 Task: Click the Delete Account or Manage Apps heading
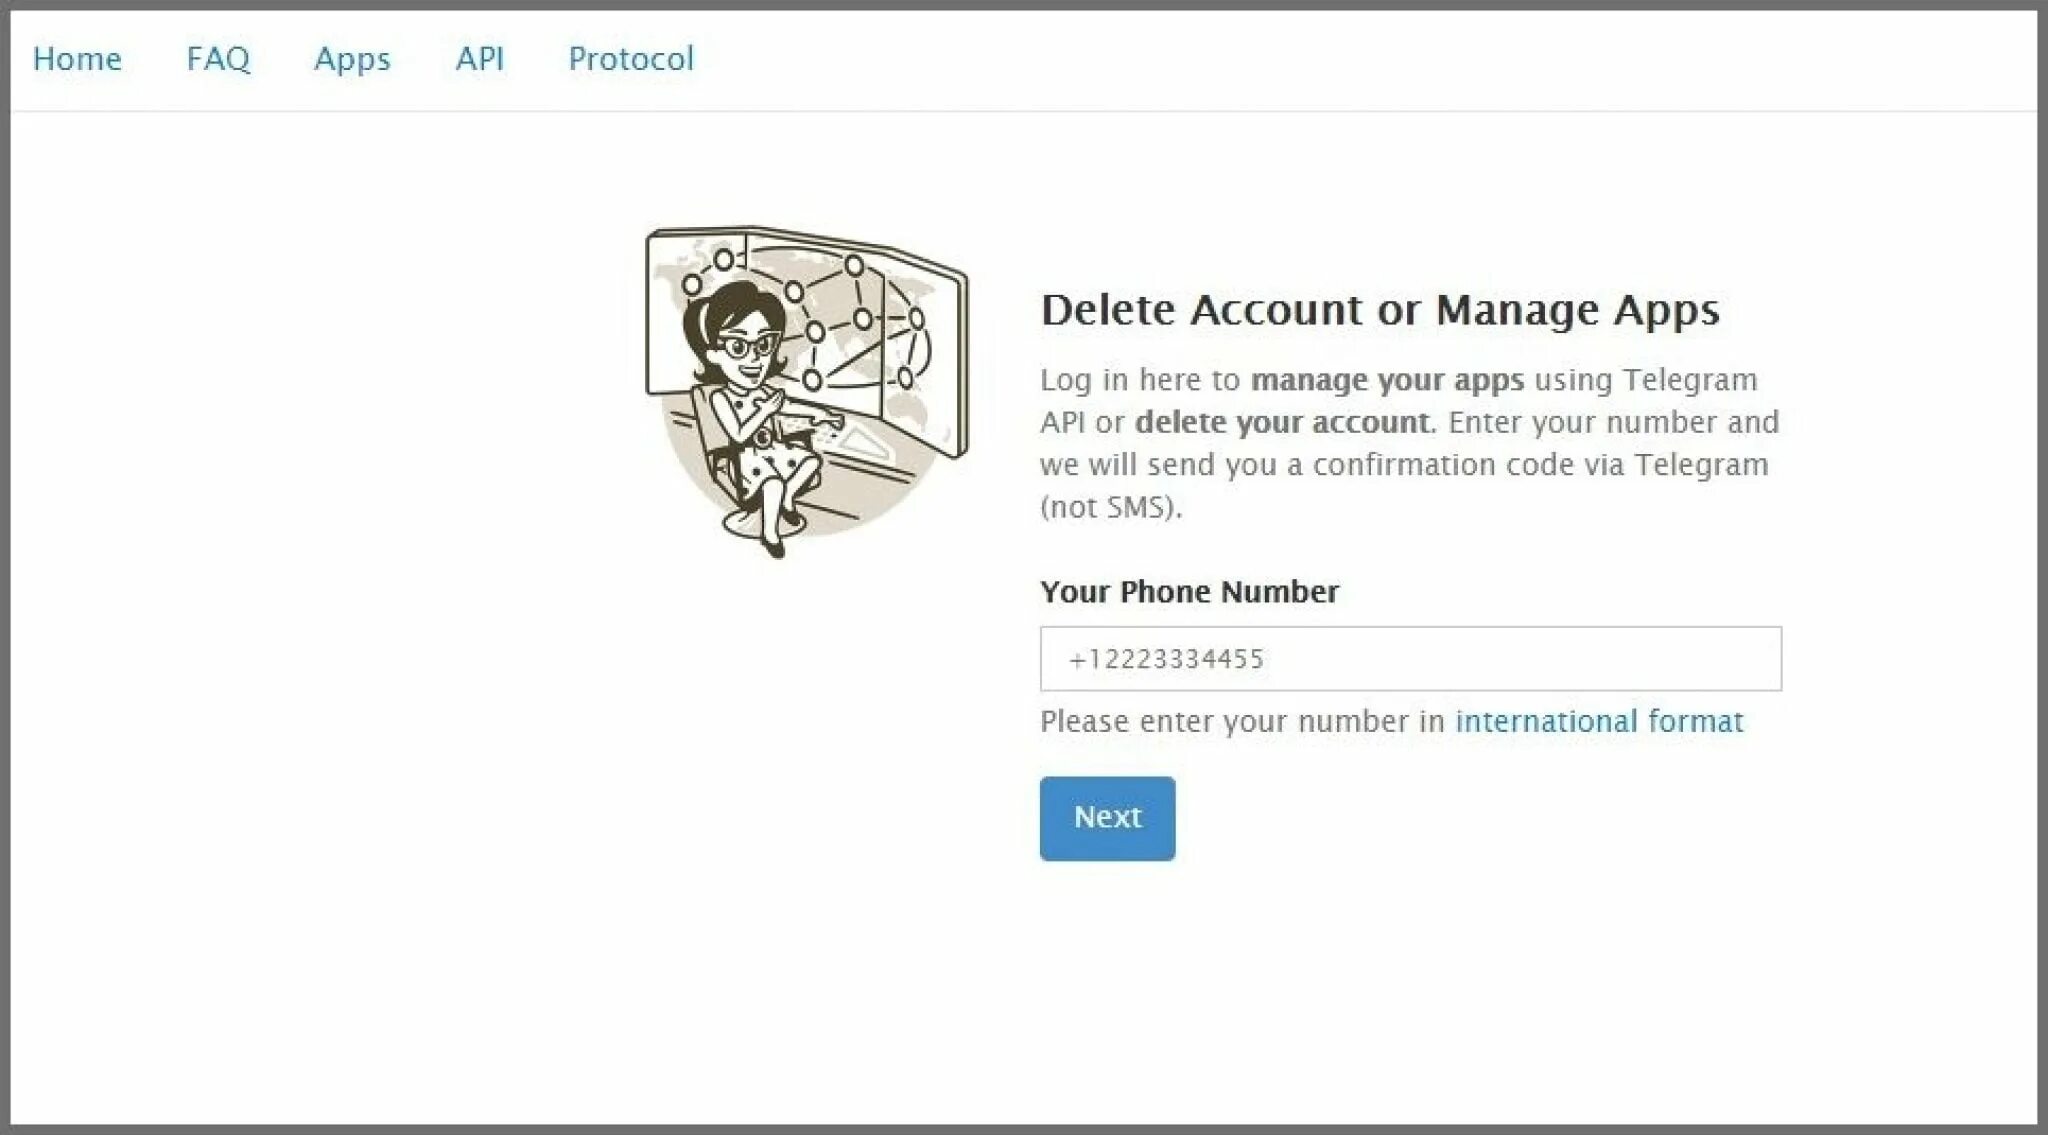pos(1380,310)
